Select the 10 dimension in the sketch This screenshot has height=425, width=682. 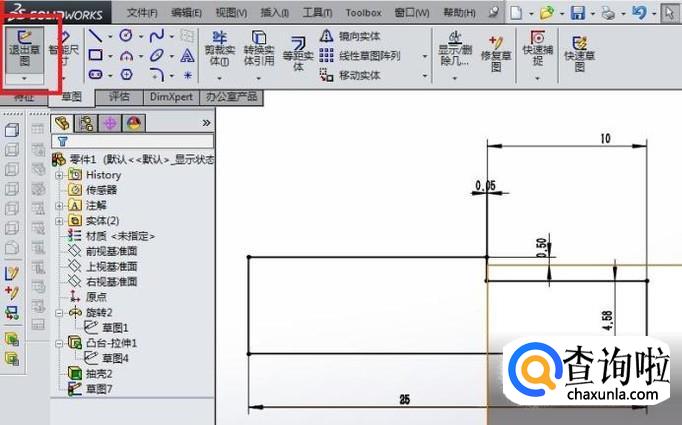[x=605, y=139]
